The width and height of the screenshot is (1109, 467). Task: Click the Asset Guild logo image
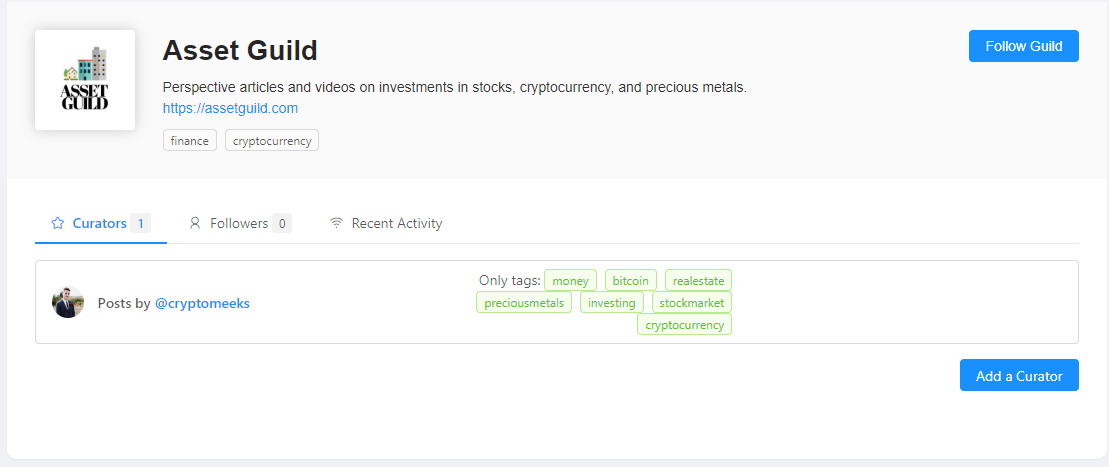coord(85,80)
